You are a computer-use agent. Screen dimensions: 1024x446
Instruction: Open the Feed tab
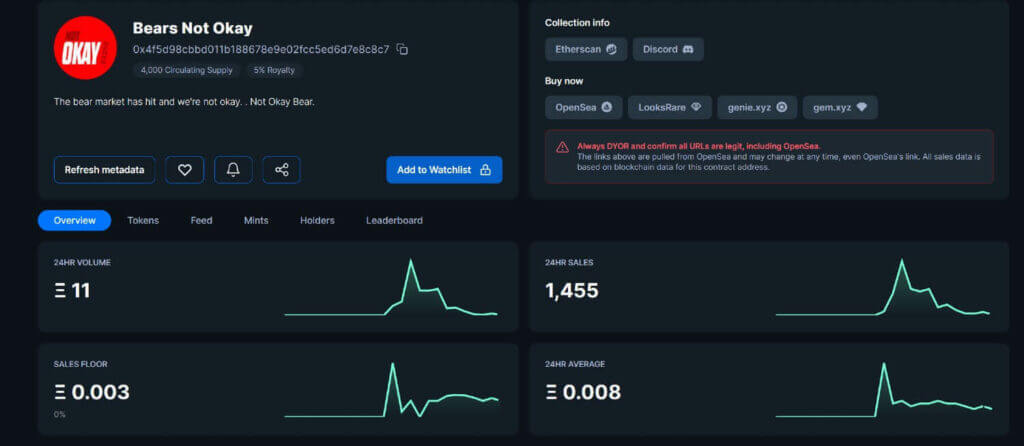tap(201, 221)
